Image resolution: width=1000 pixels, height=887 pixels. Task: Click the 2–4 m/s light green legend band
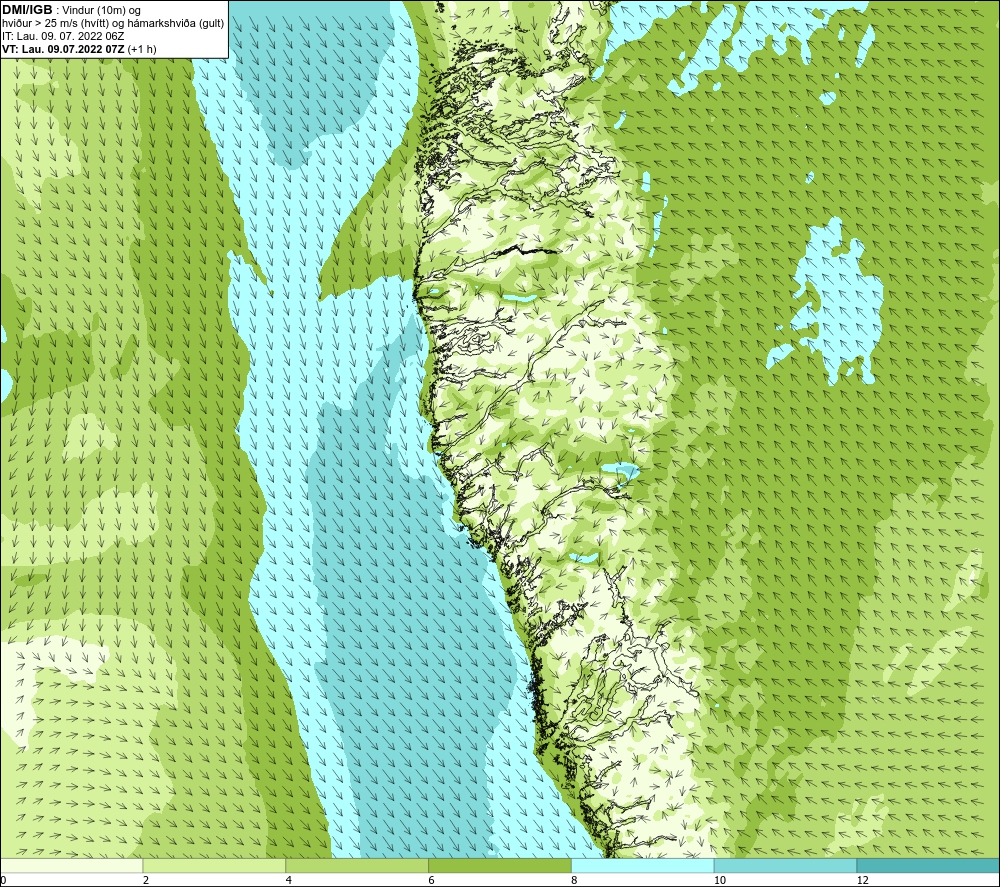pos(214,865)
